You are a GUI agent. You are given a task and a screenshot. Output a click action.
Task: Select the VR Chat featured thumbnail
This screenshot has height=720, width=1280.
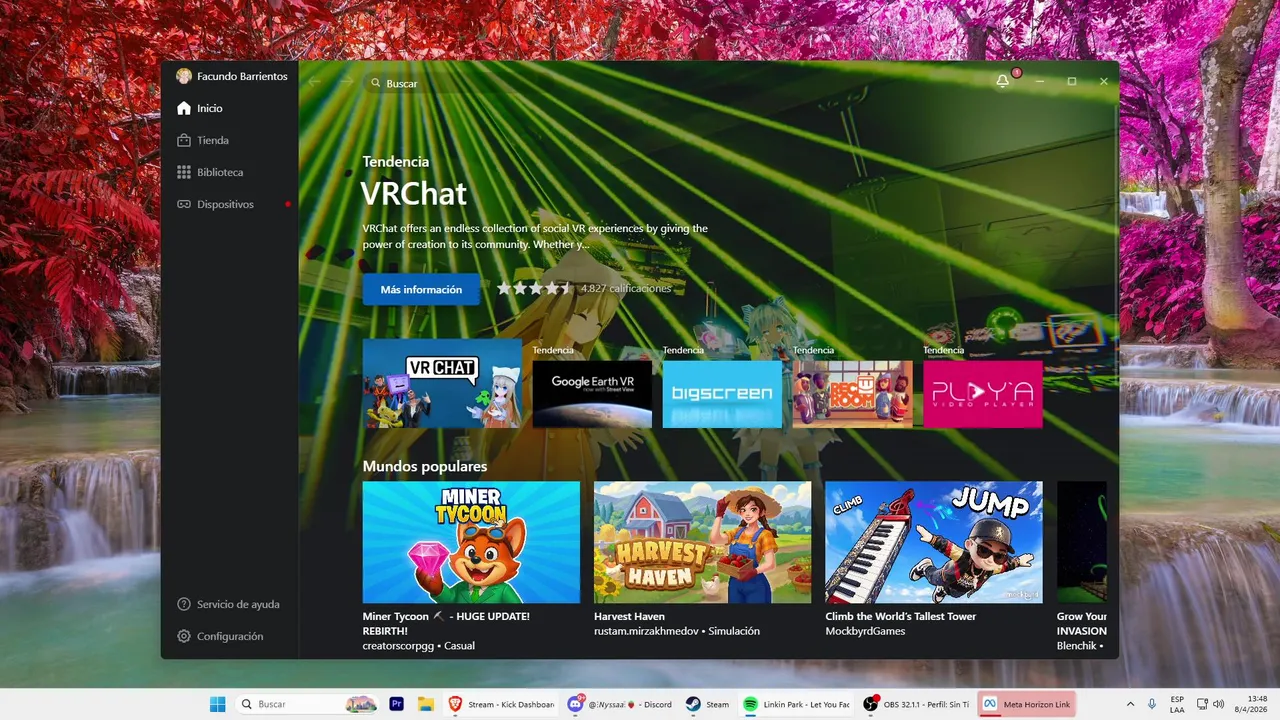point(442,383)
